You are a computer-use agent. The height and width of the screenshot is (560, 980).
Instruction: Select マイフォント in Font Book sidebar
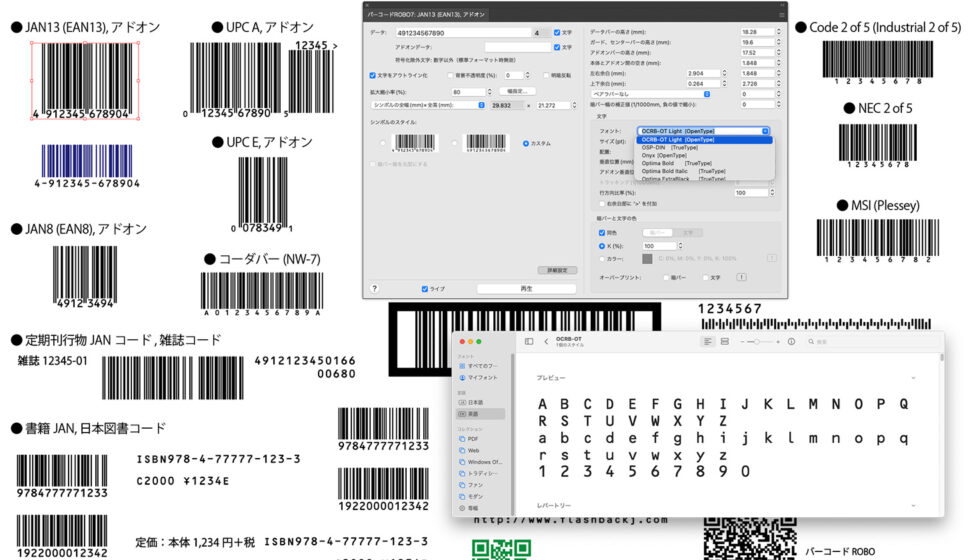tap(478, 378)
